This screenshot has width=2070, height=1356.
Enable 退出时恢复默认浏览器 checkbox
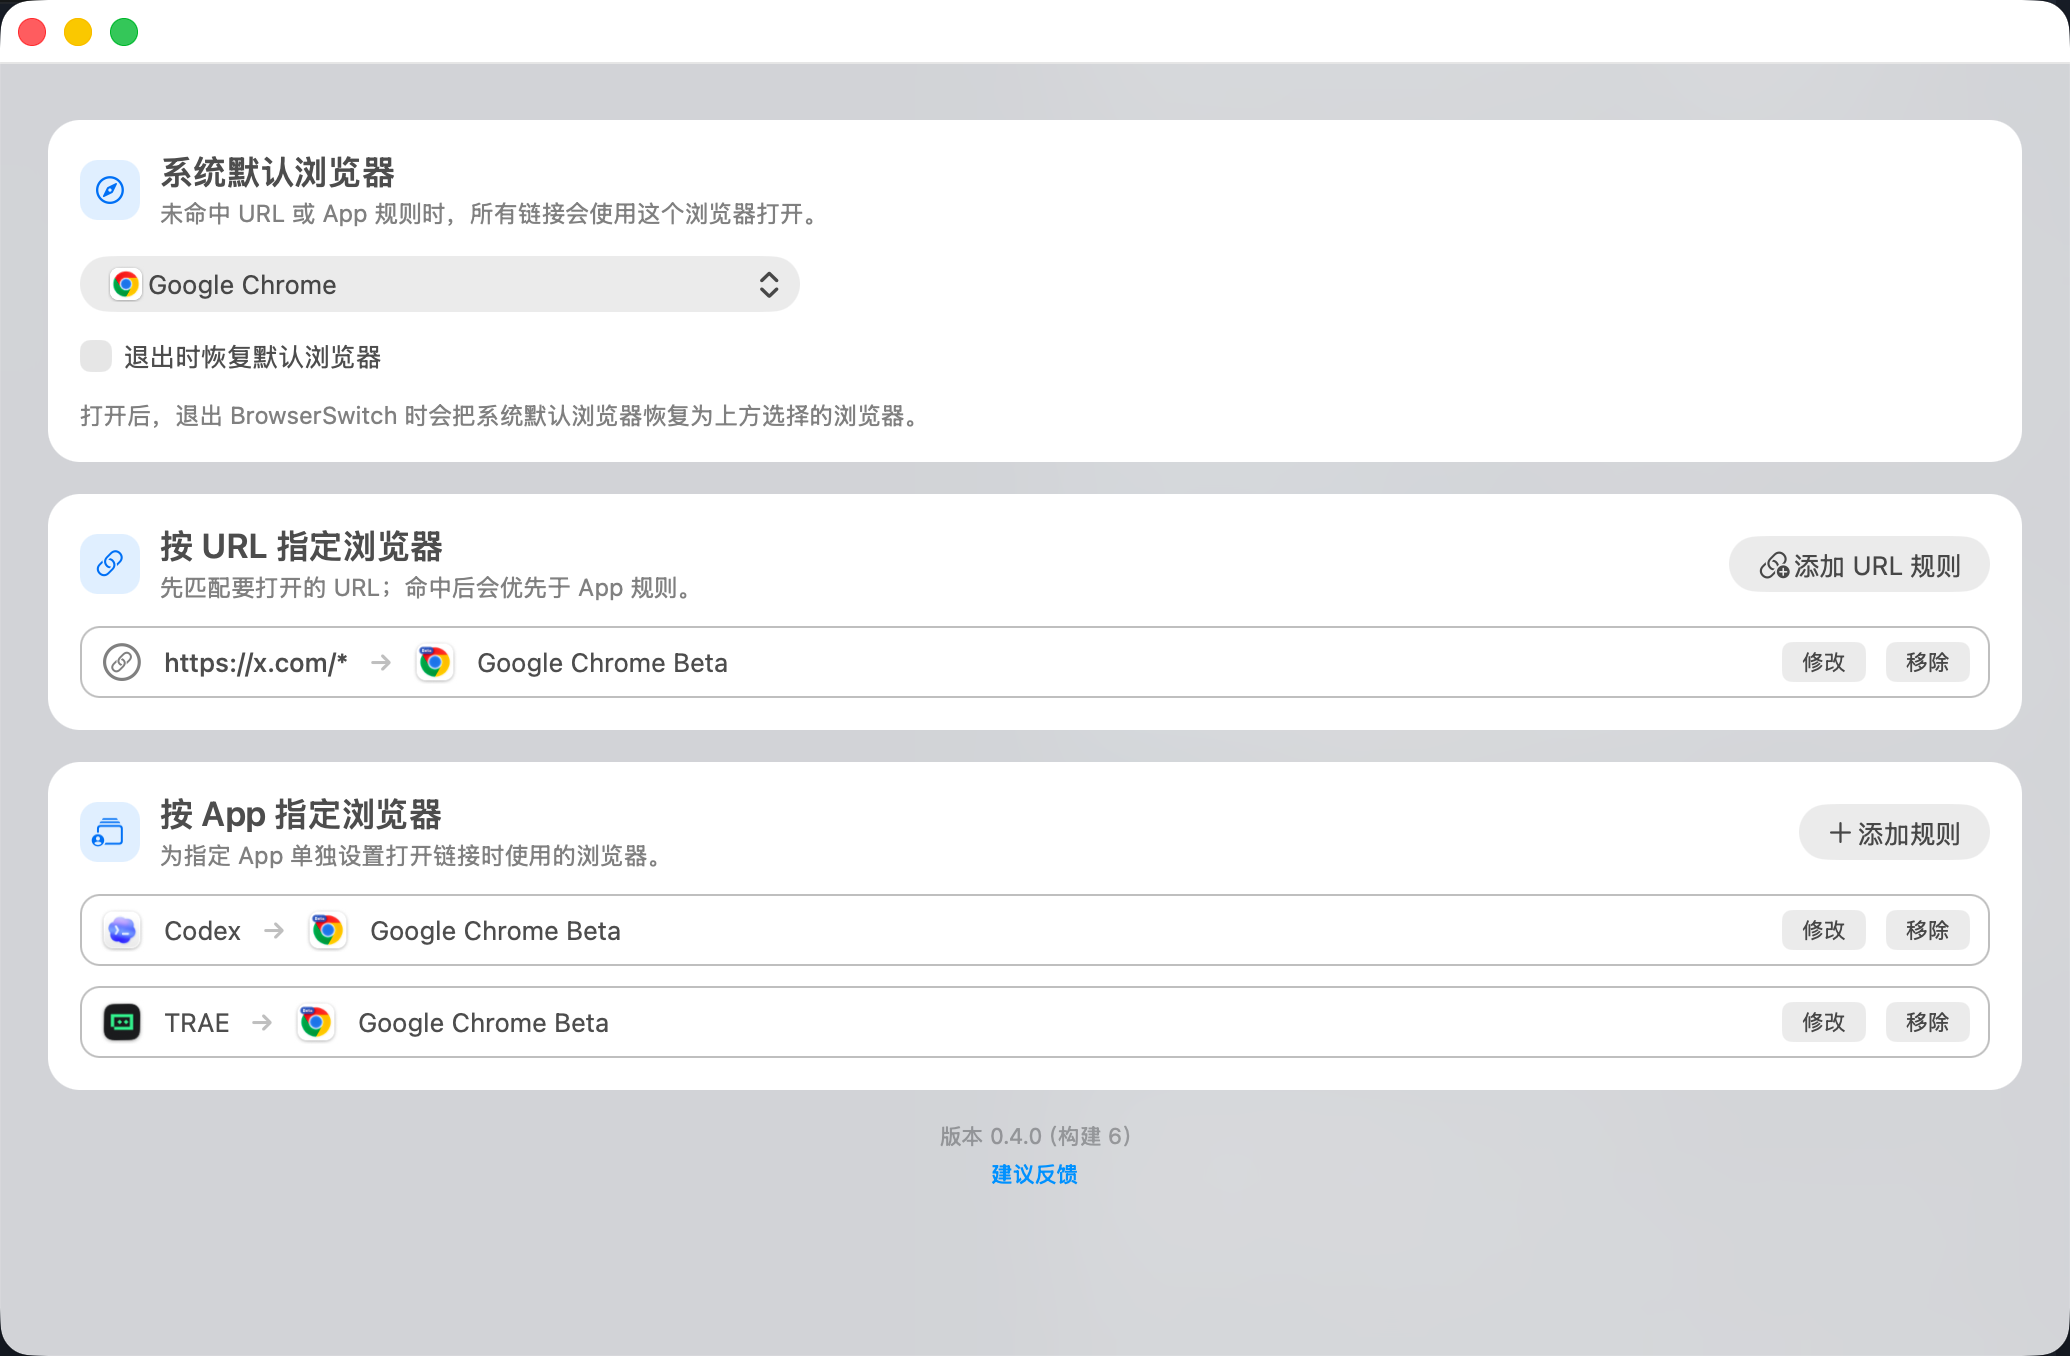pos(96,356)
